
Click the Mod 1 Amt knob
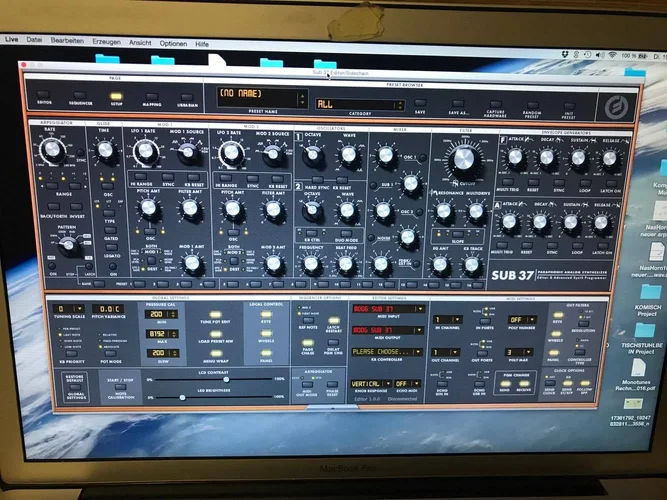(x=192, y=263)
